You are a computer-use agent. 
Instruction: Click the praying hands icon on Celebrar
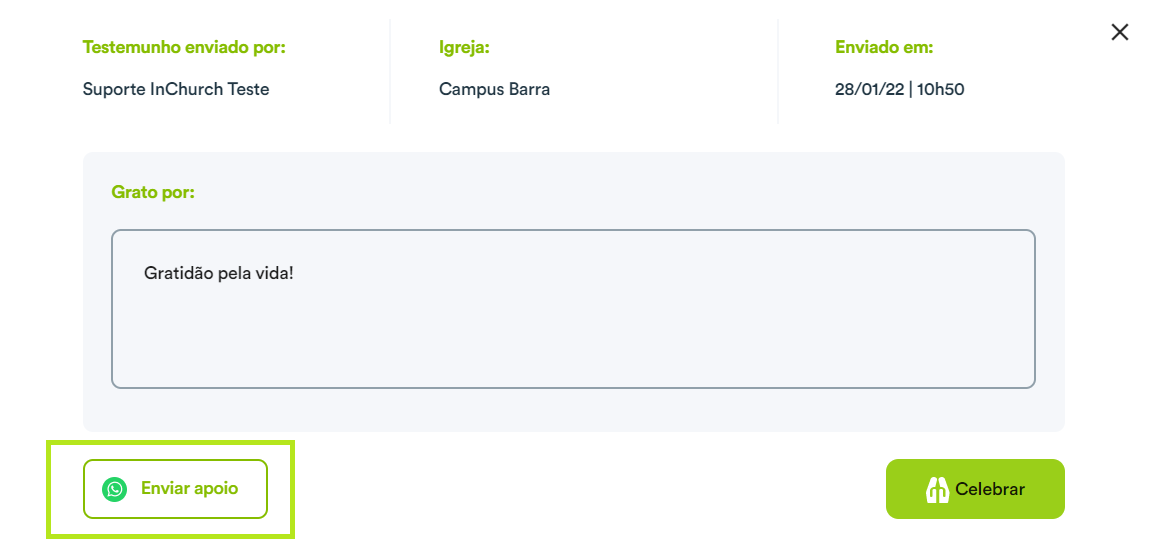coord(937,489)
